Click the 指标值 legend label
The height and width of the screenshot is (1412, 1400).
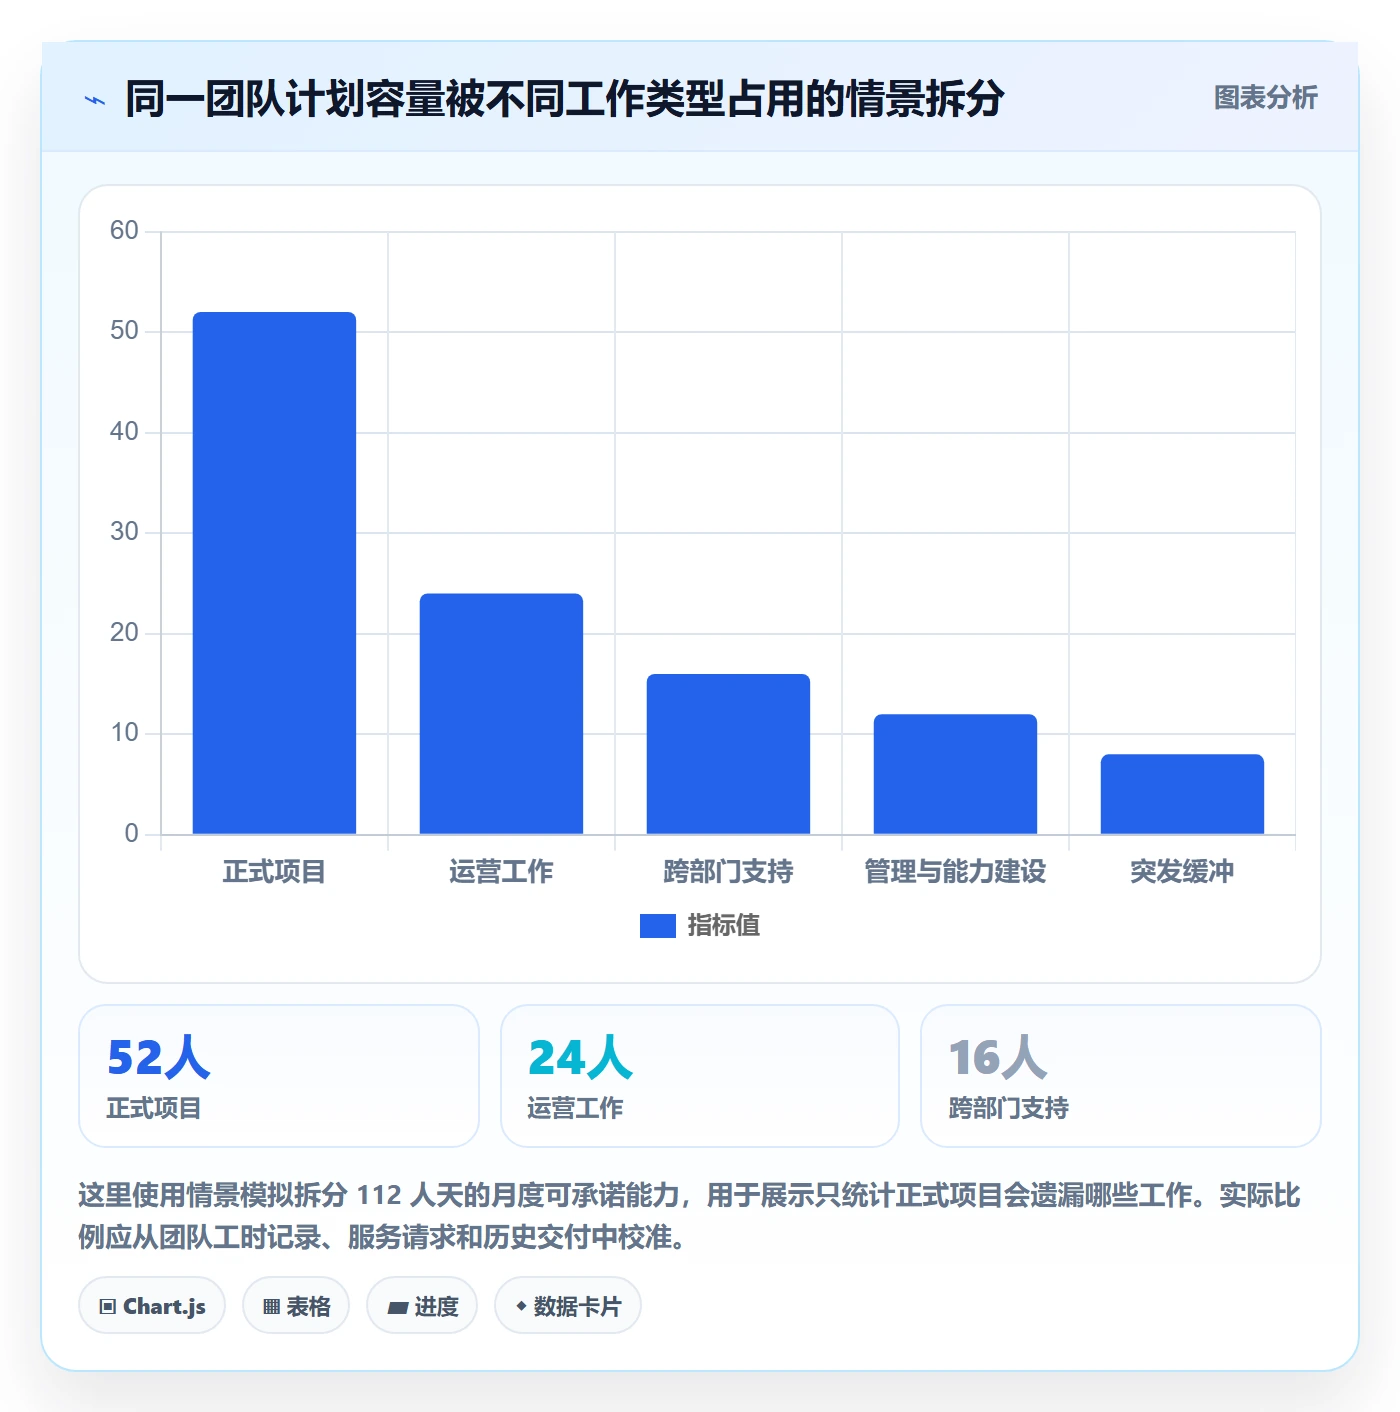tap(724, 926)
